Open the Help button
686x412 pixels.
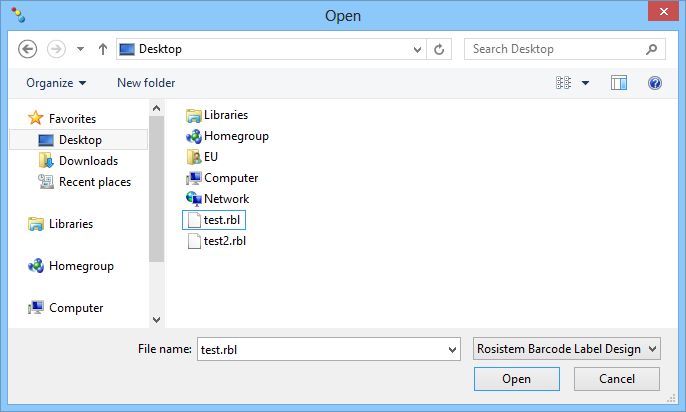[655, 83]
